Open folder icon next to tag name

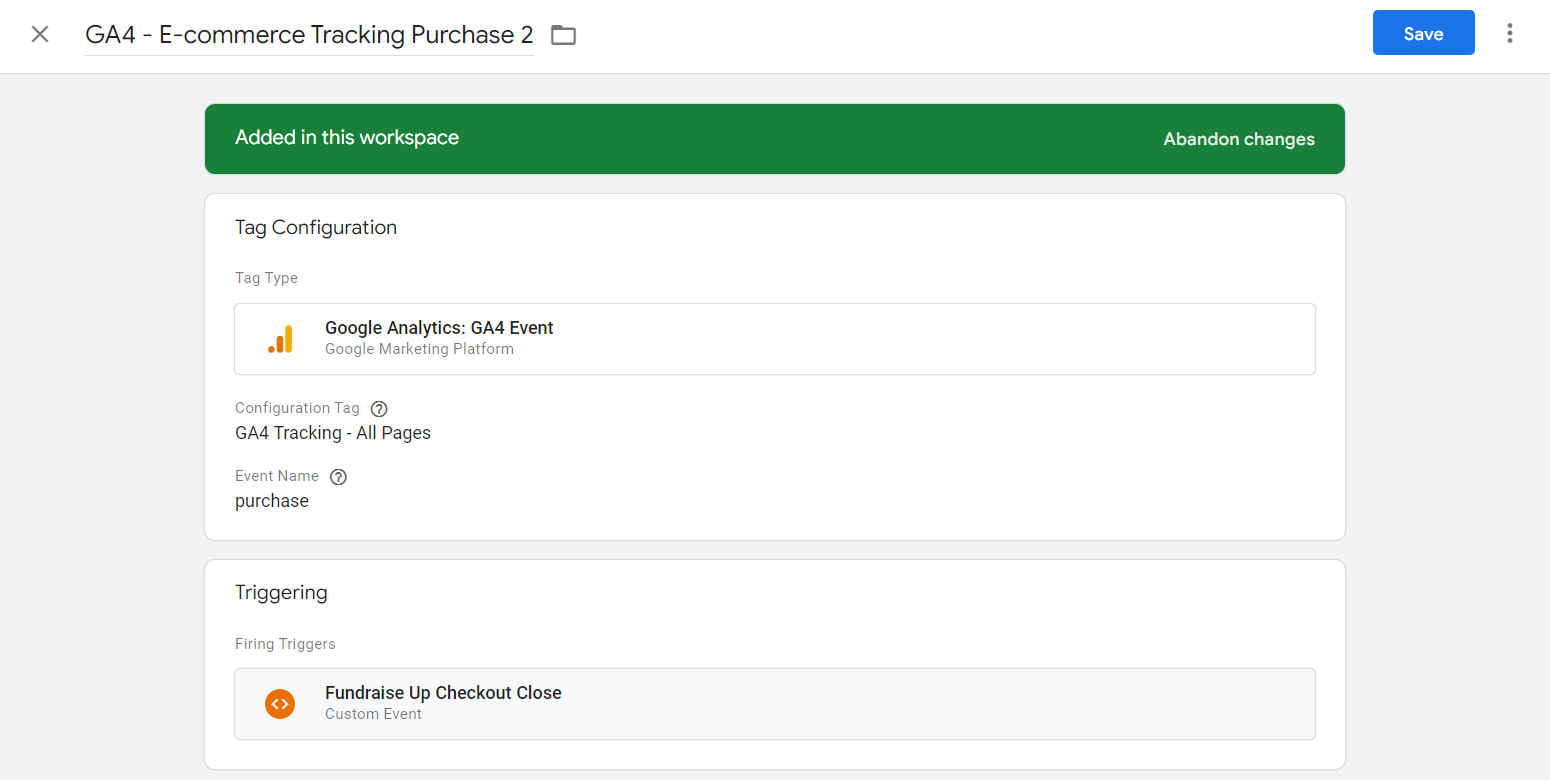564,35
